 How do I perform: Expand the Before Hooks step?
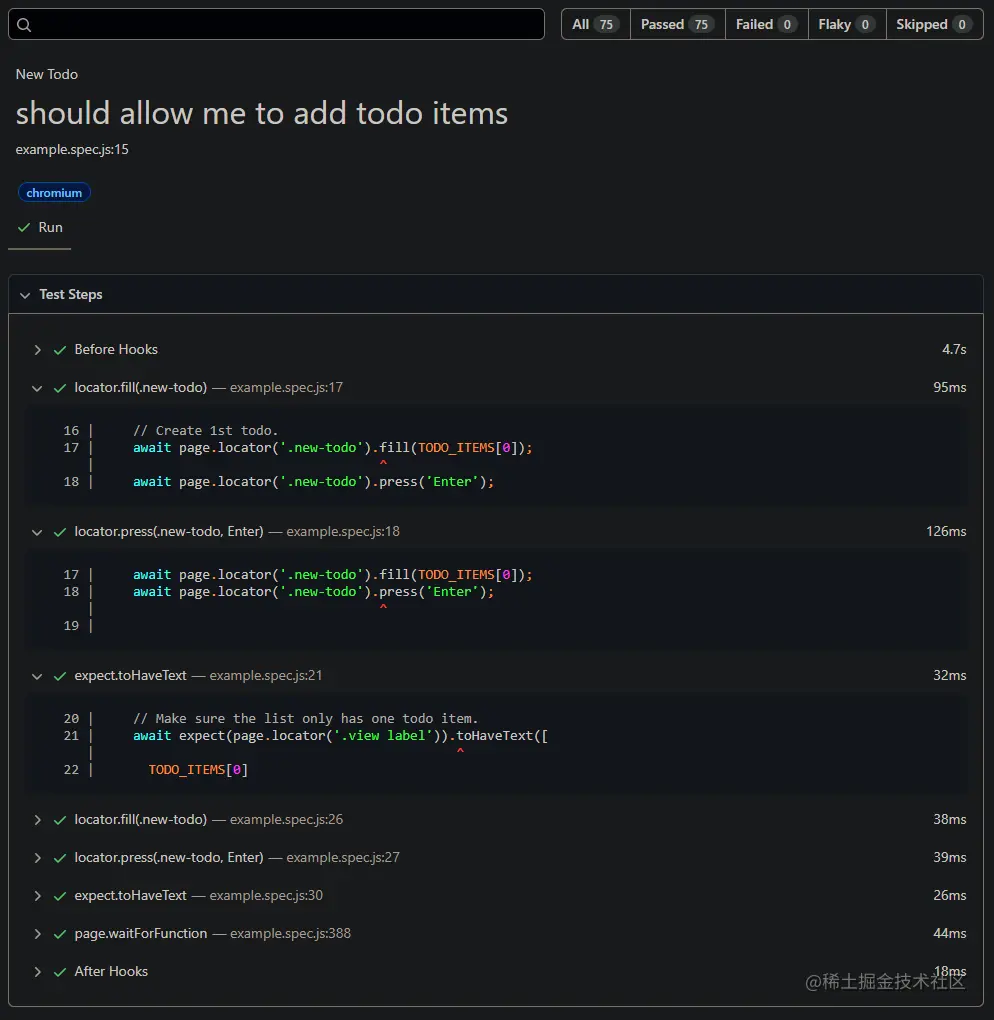(37, 350)
